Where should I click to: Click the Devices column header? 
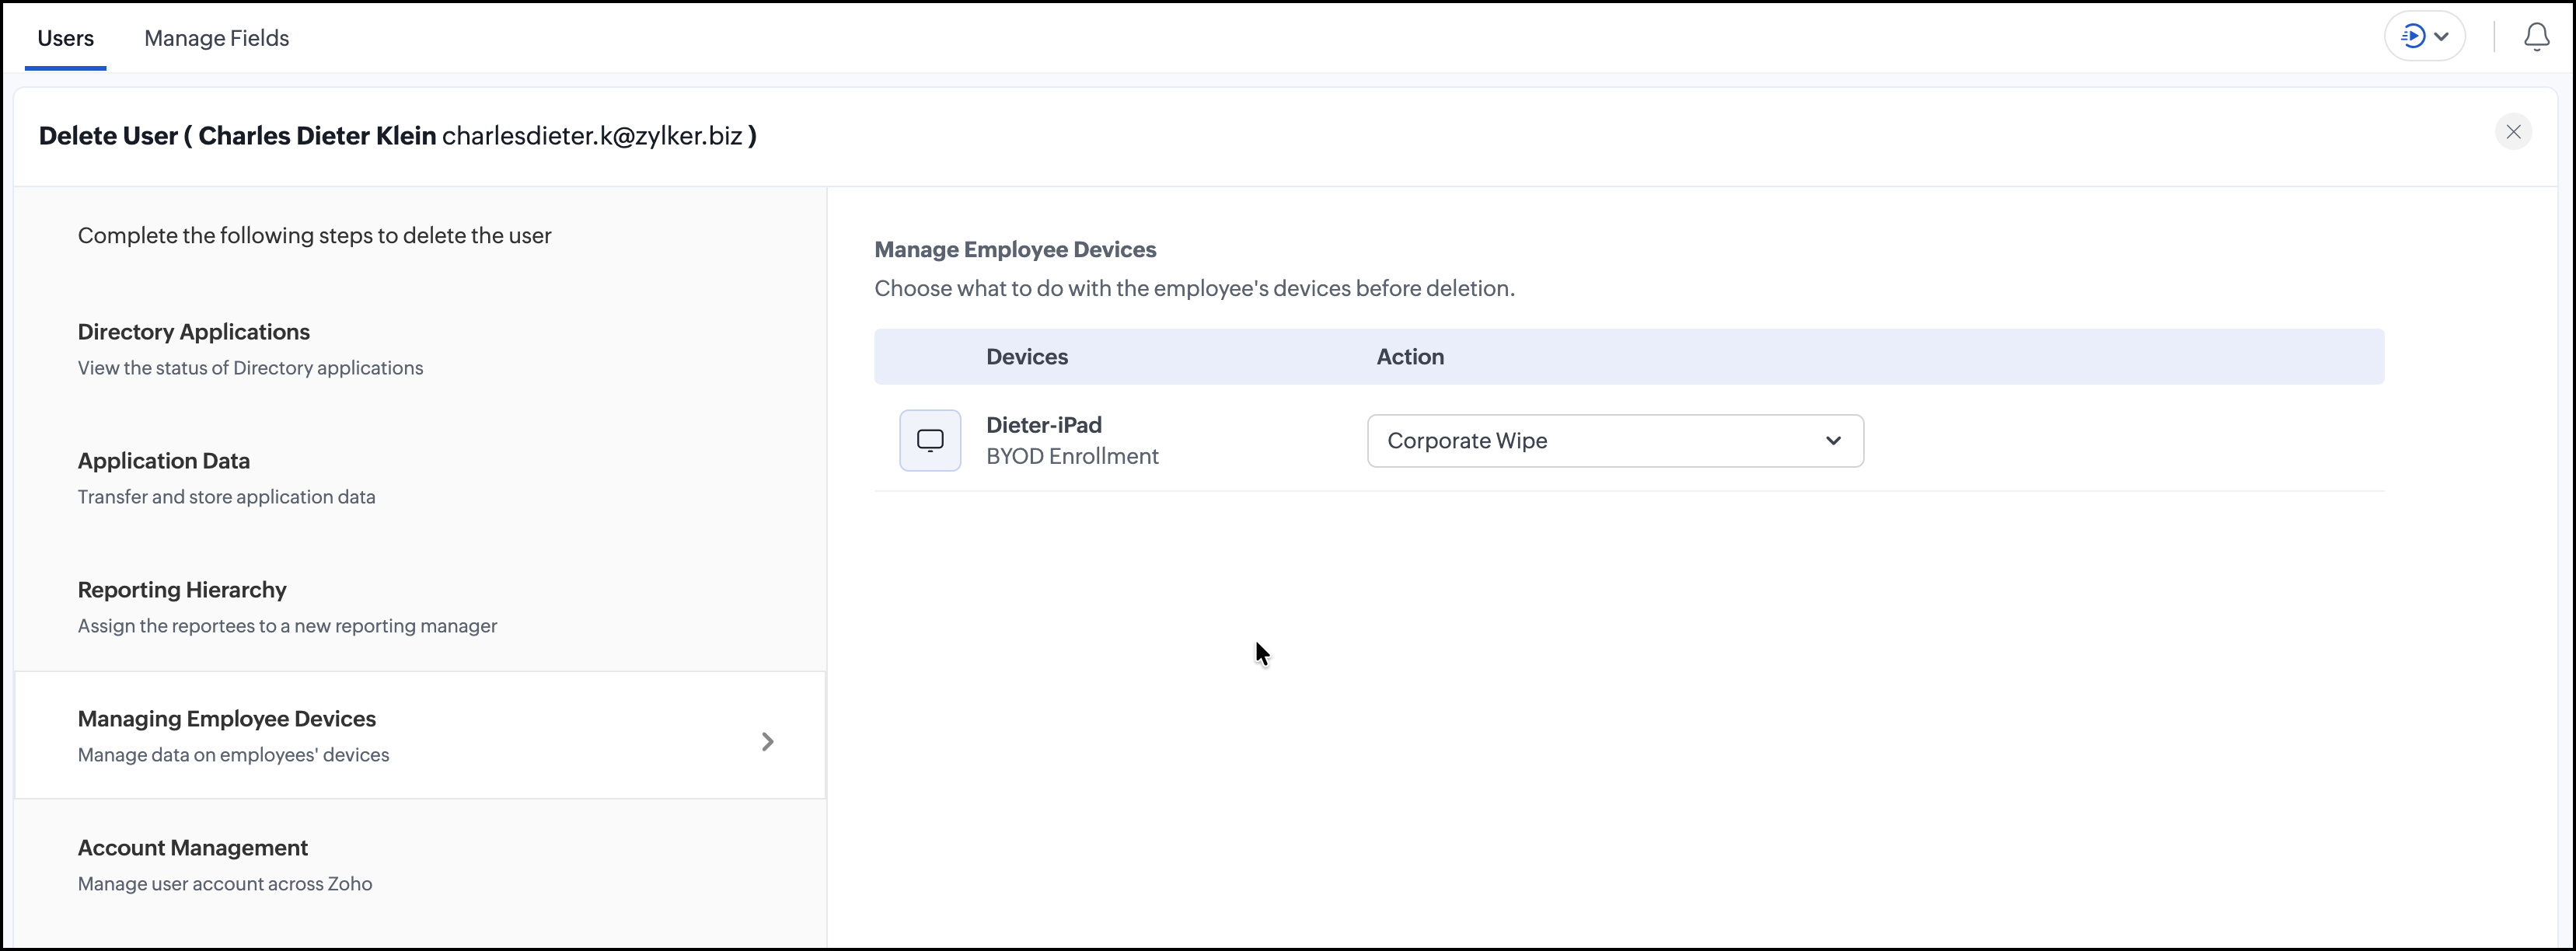pyautogui.click(x=1027, y=357)
